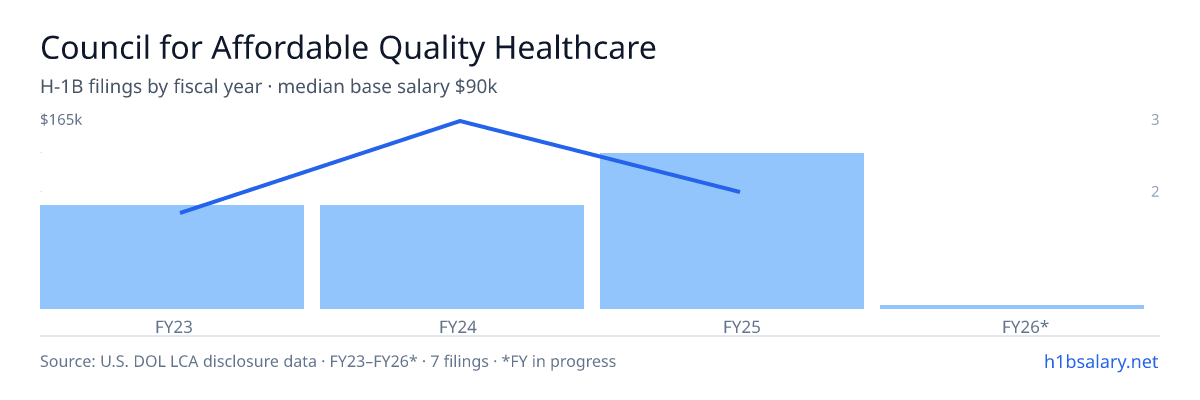
Task: Click the salary line peak at FY24
Action: tap(460, 121)
